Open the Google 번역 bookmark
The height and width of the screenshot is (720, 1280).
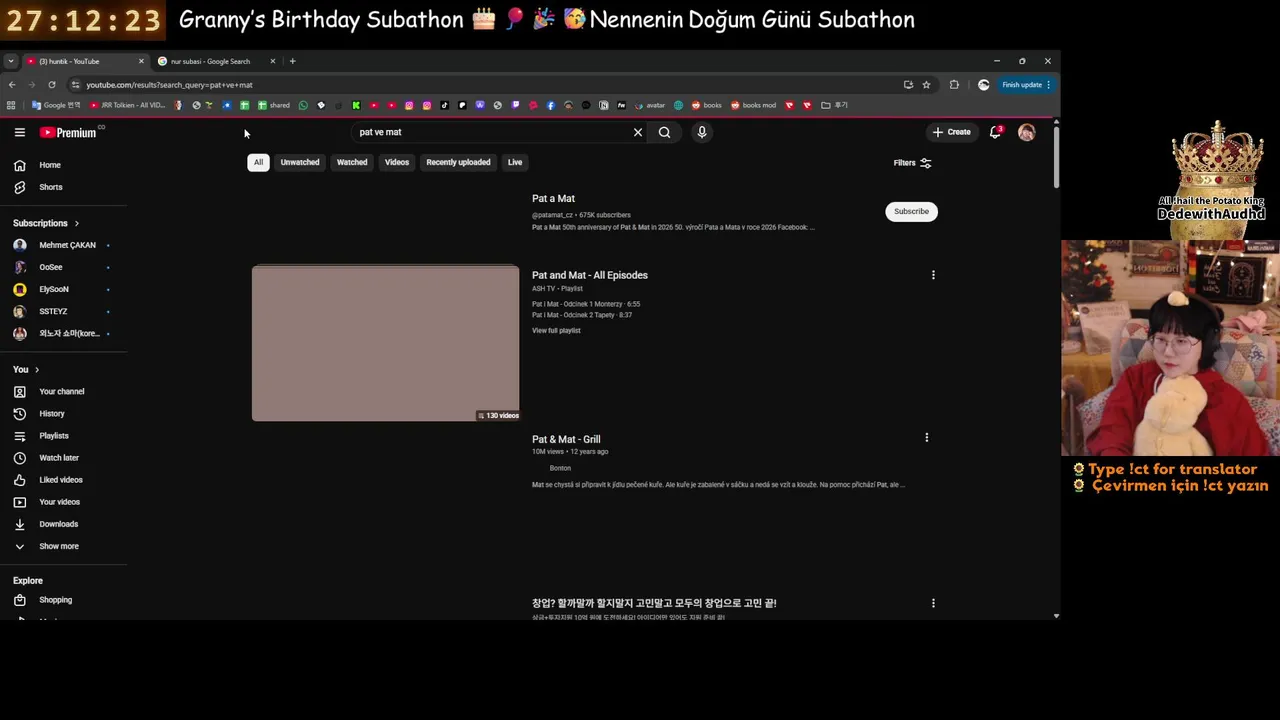click(56, 105)
